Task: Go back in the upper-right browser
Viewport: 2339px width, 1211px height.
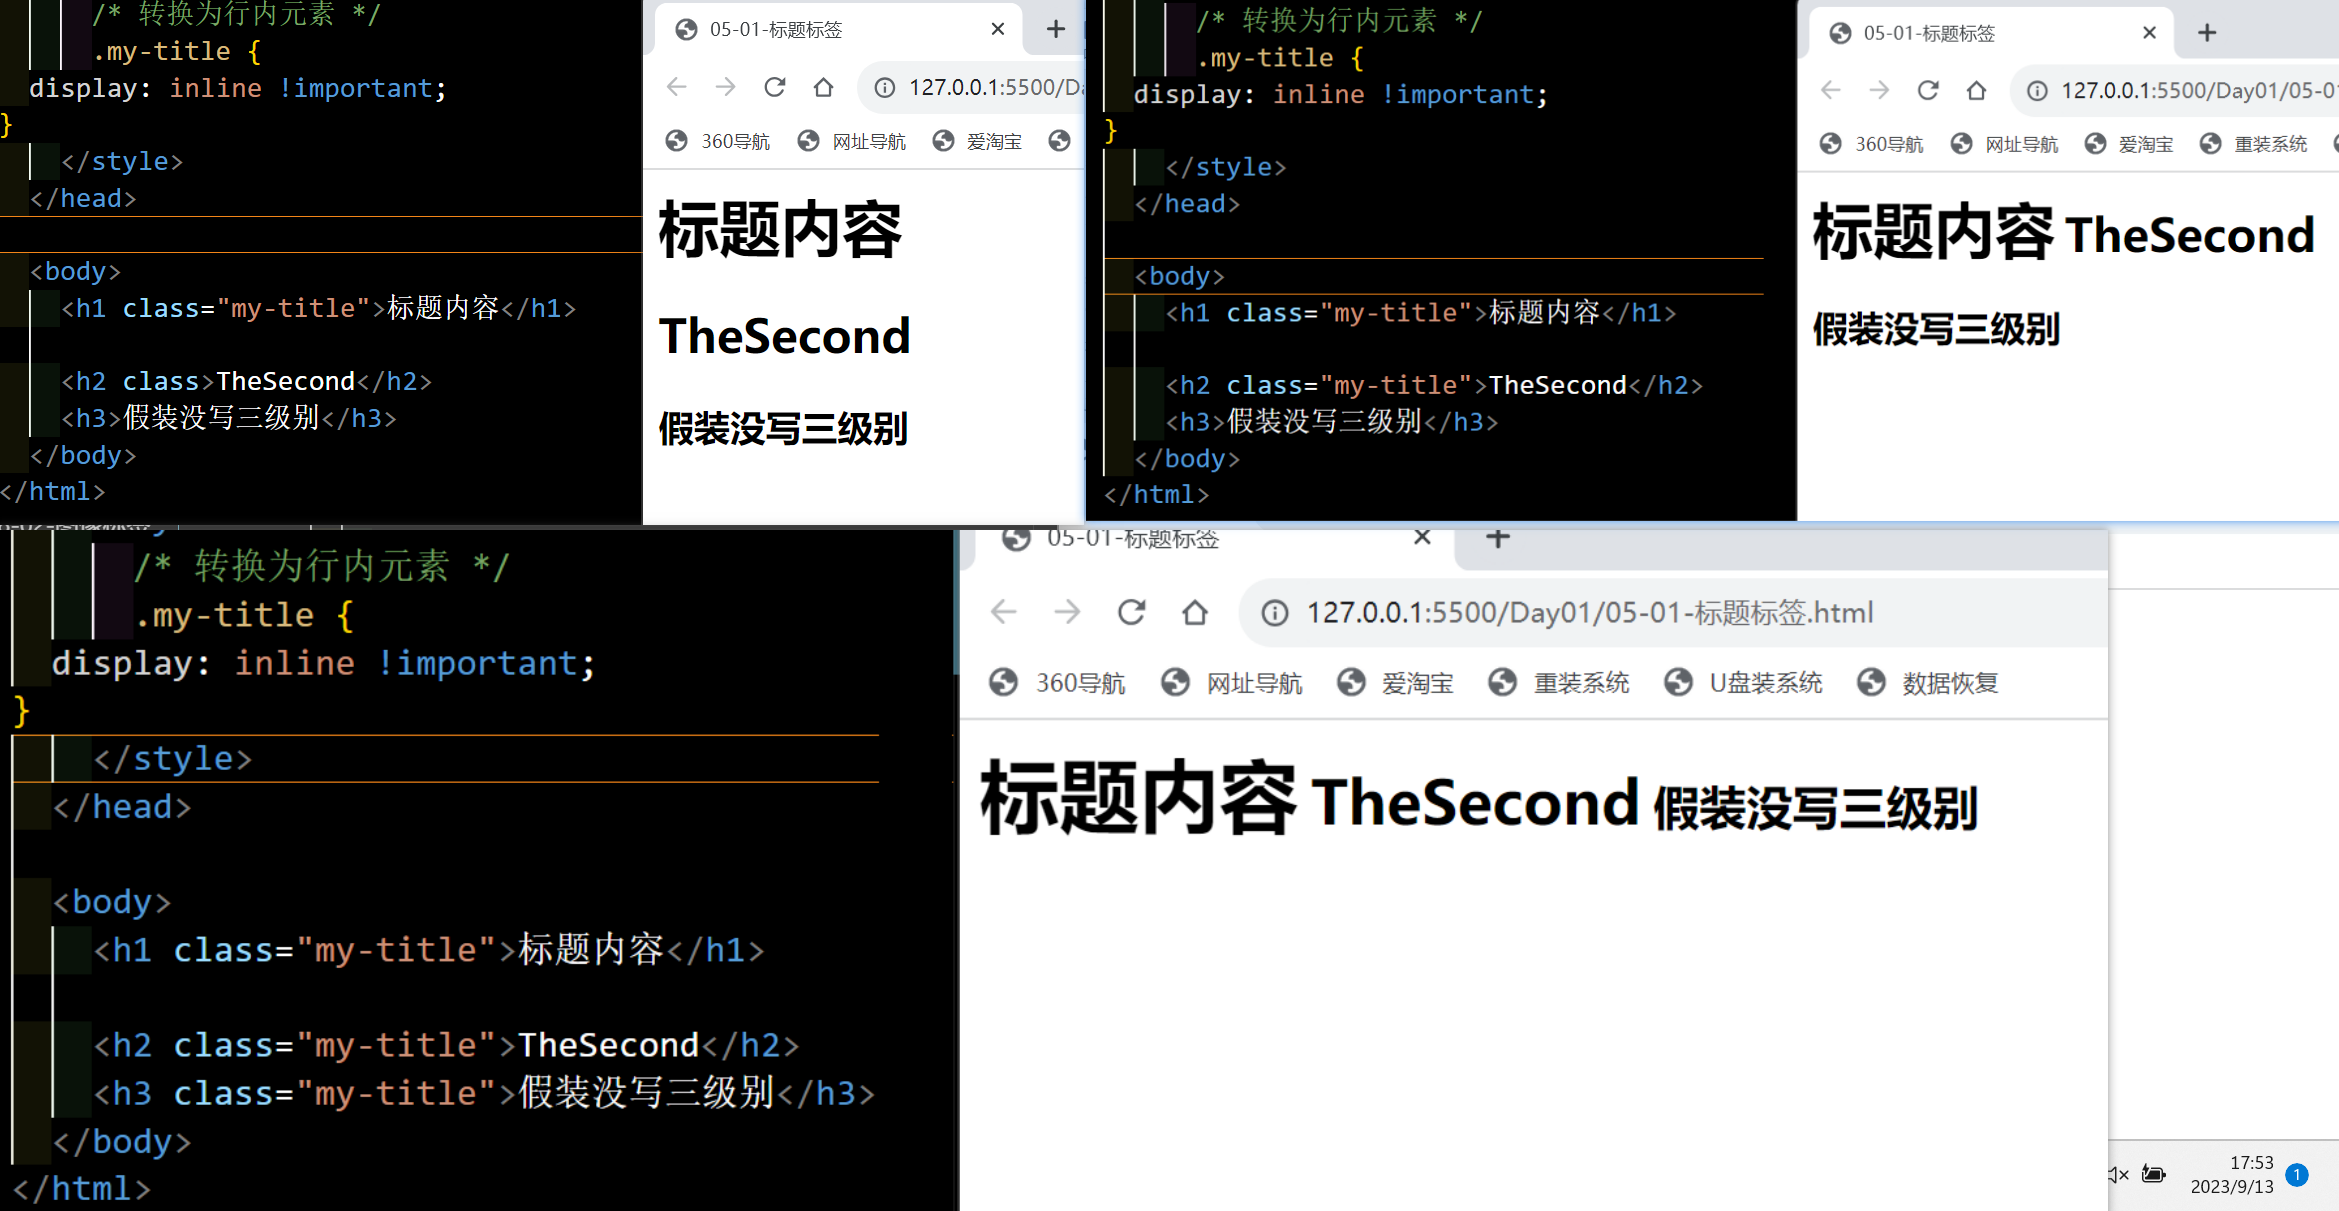Action: (x=1831, y=91)
